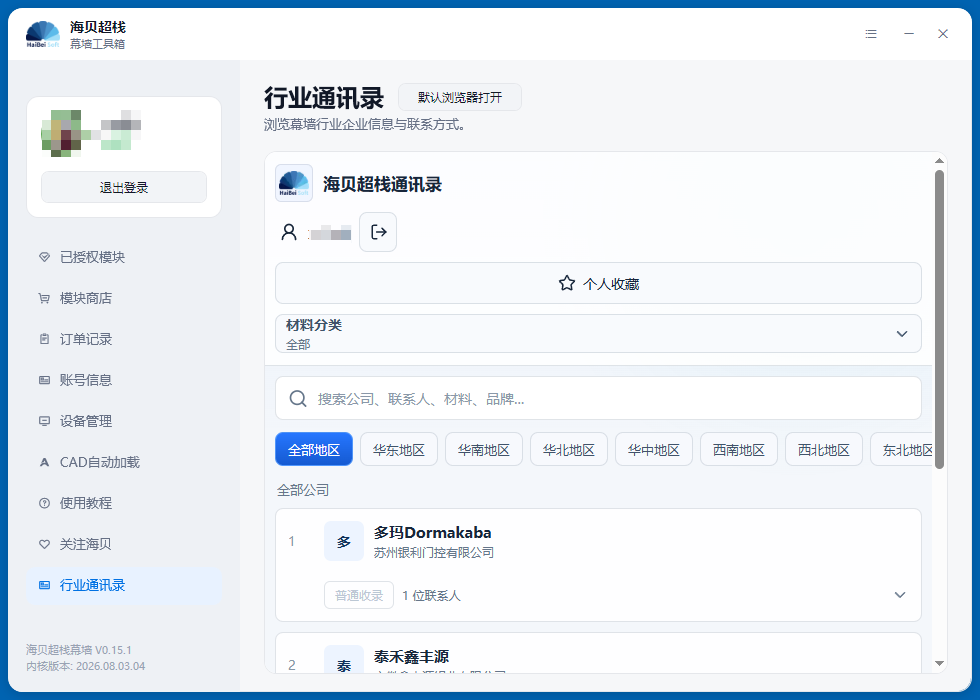Viewport: 980px width, 700px height.
Task: Open CAD自动加载 in the sidebar
Action: click(124, 462)
